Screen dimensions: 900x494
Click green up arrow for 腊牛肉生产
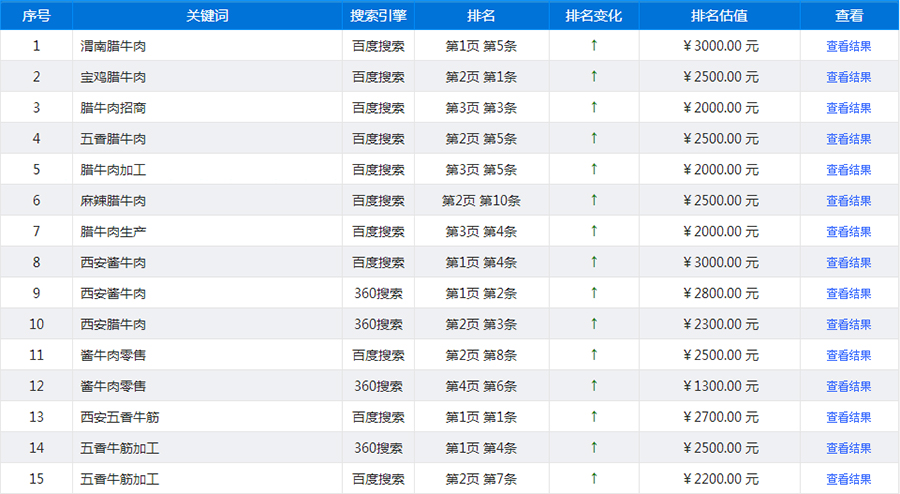click(594, 231)
